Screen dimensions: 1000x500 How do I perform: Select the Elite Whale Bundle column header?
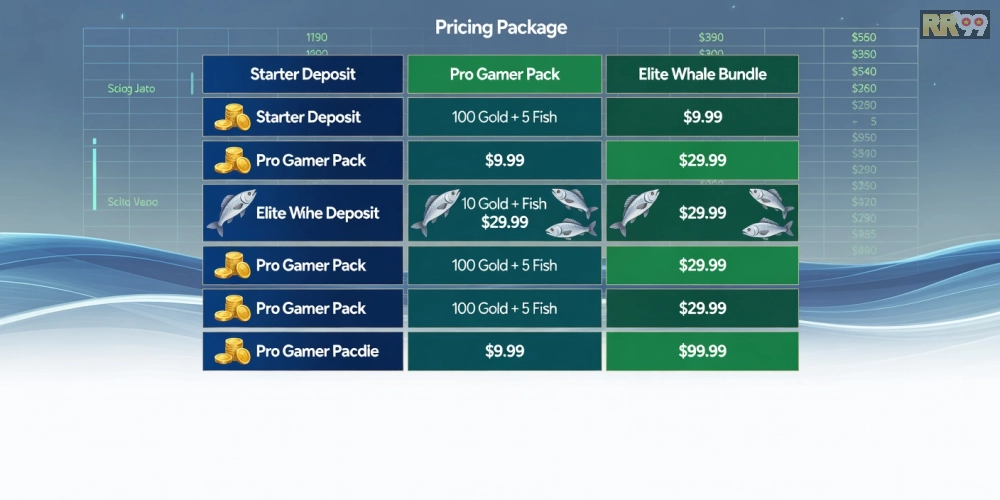click(702, 74)
